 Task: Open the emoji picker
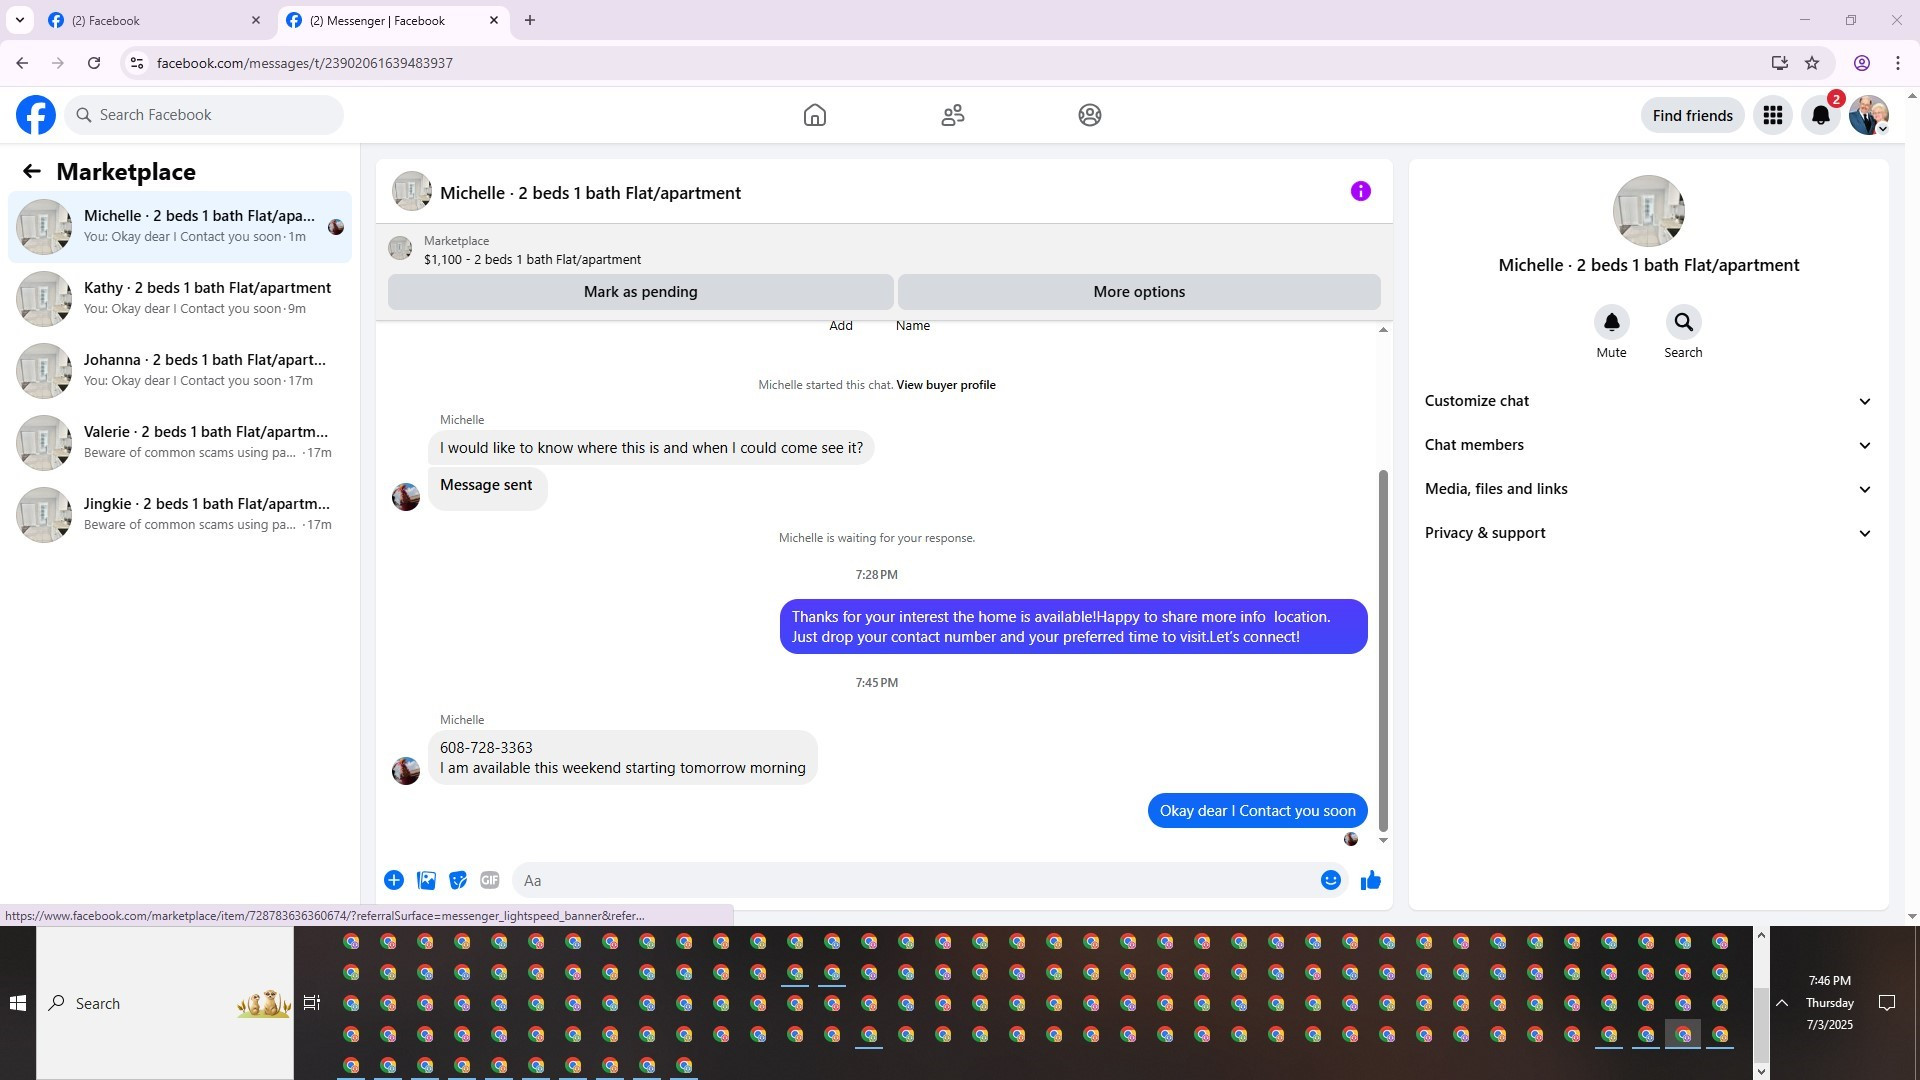pyautogui.click(x=1330, y=880)
